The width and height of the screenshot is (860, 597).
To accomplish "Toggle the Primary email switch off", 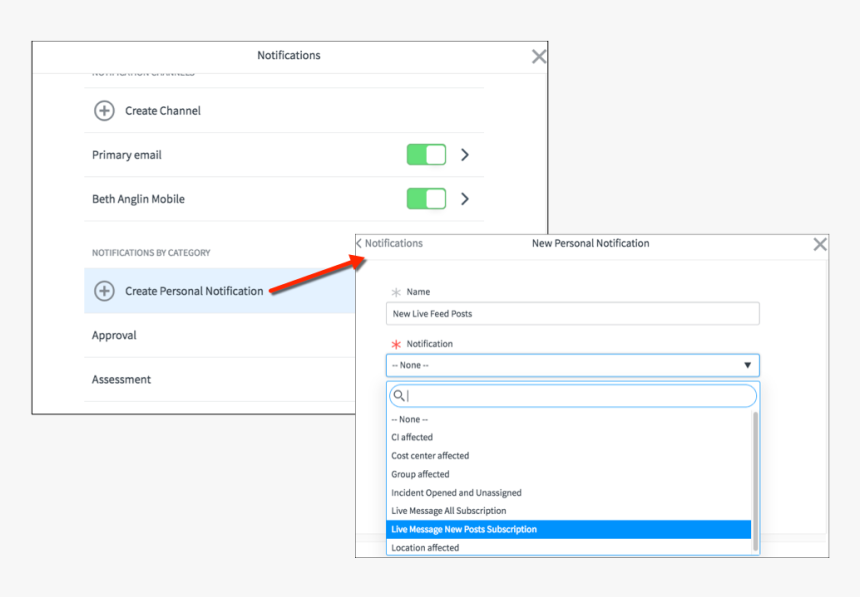I will (426, 155).
